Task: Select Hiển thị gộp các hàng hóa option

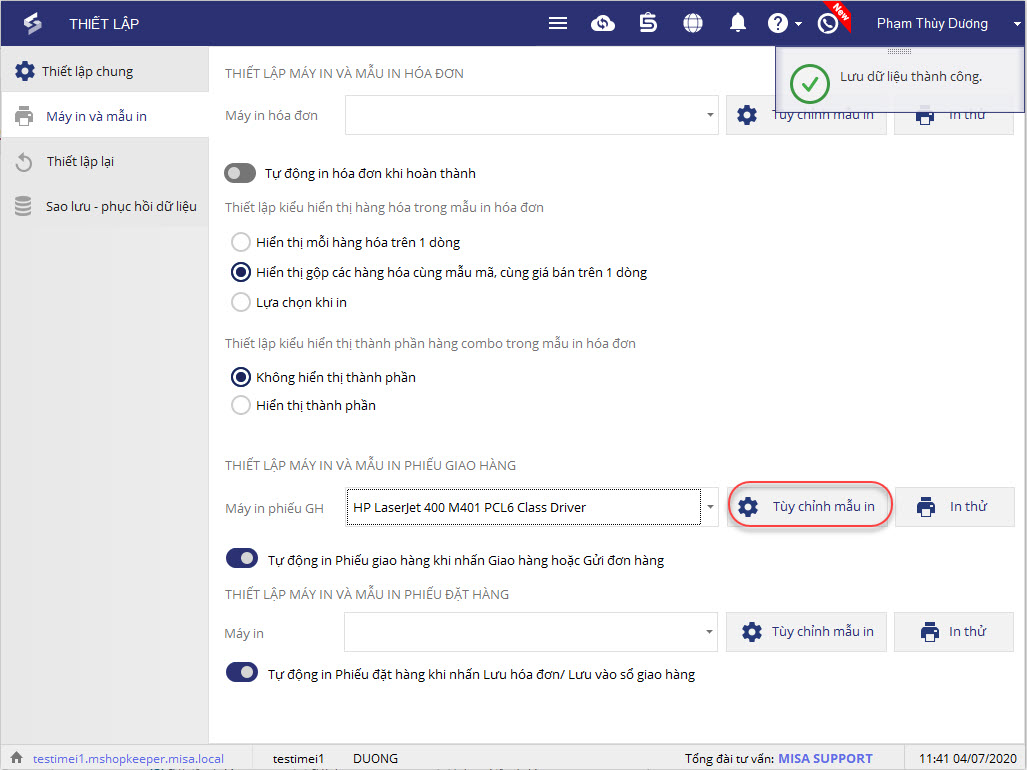Action: tap(241, 272)
